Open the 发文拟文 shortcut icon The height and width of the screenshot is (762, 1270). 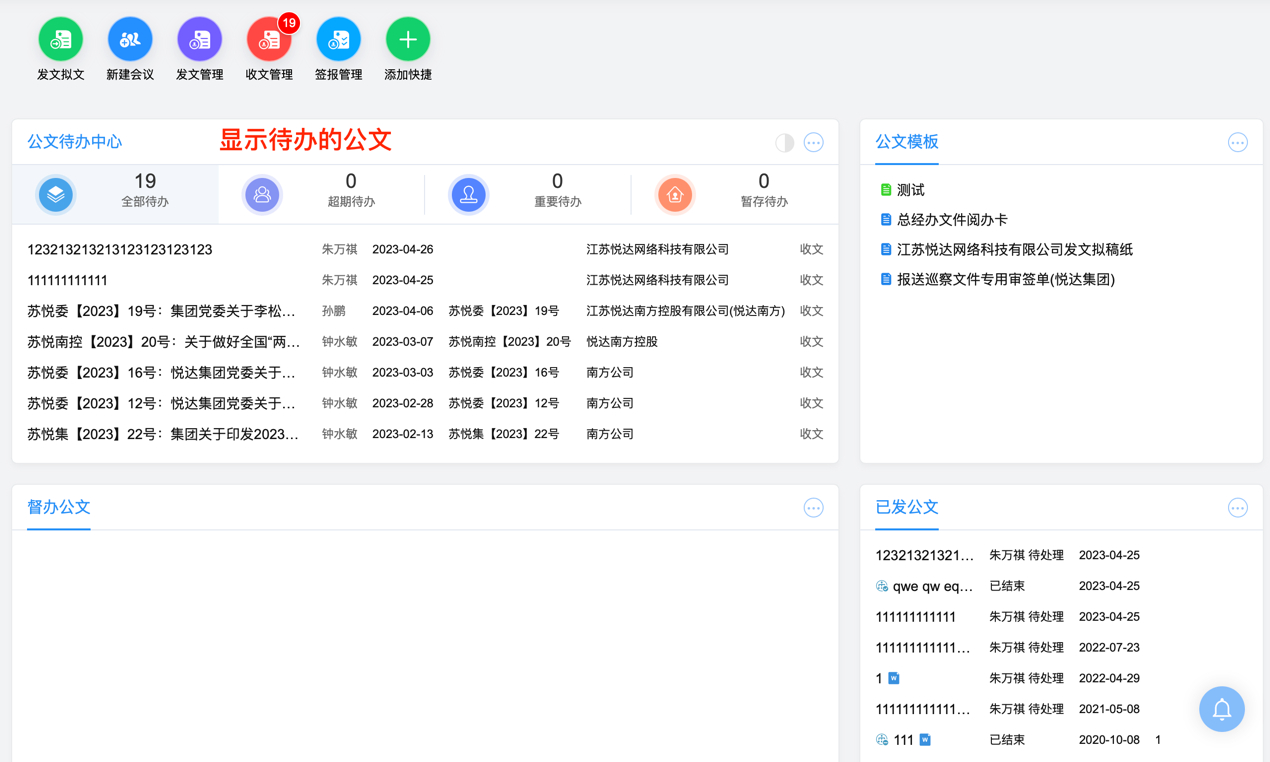point(60,40)
